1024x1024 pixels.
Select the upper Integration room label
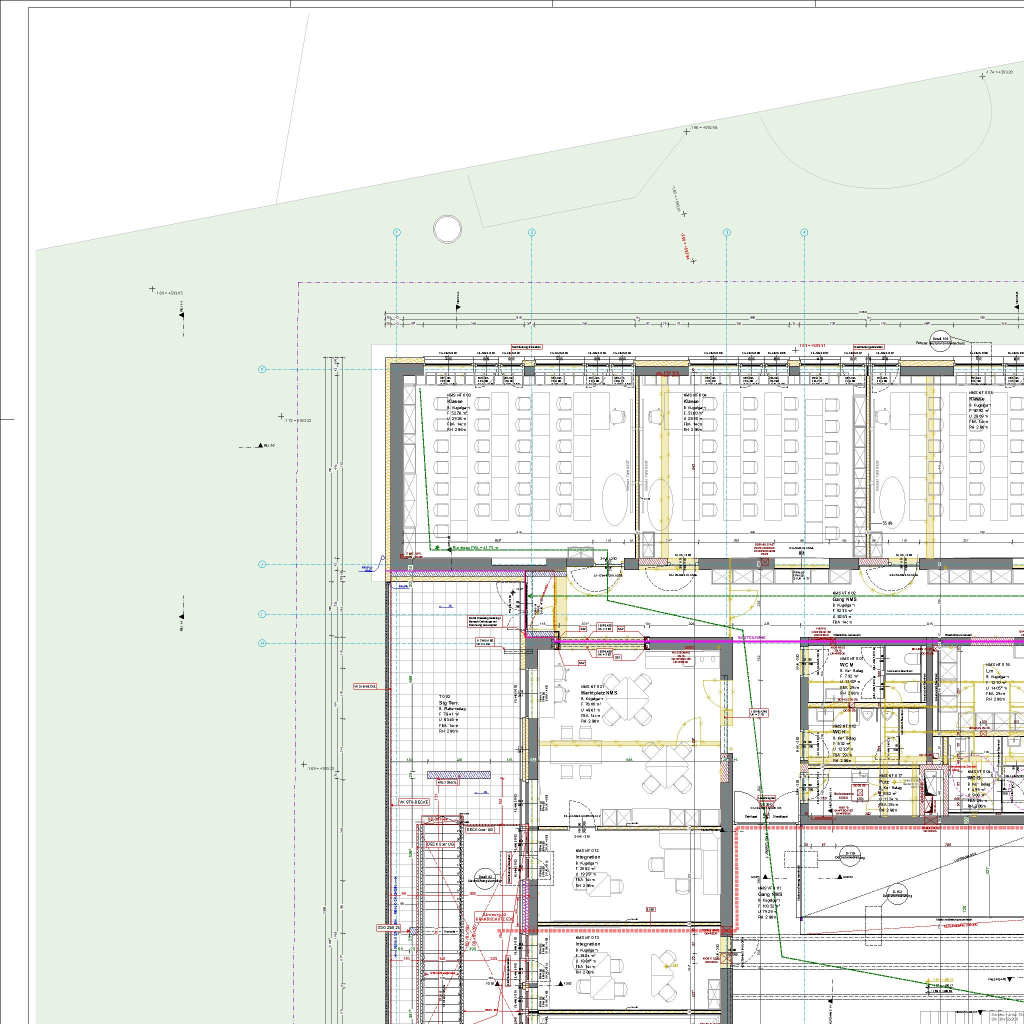click(588, 858)
